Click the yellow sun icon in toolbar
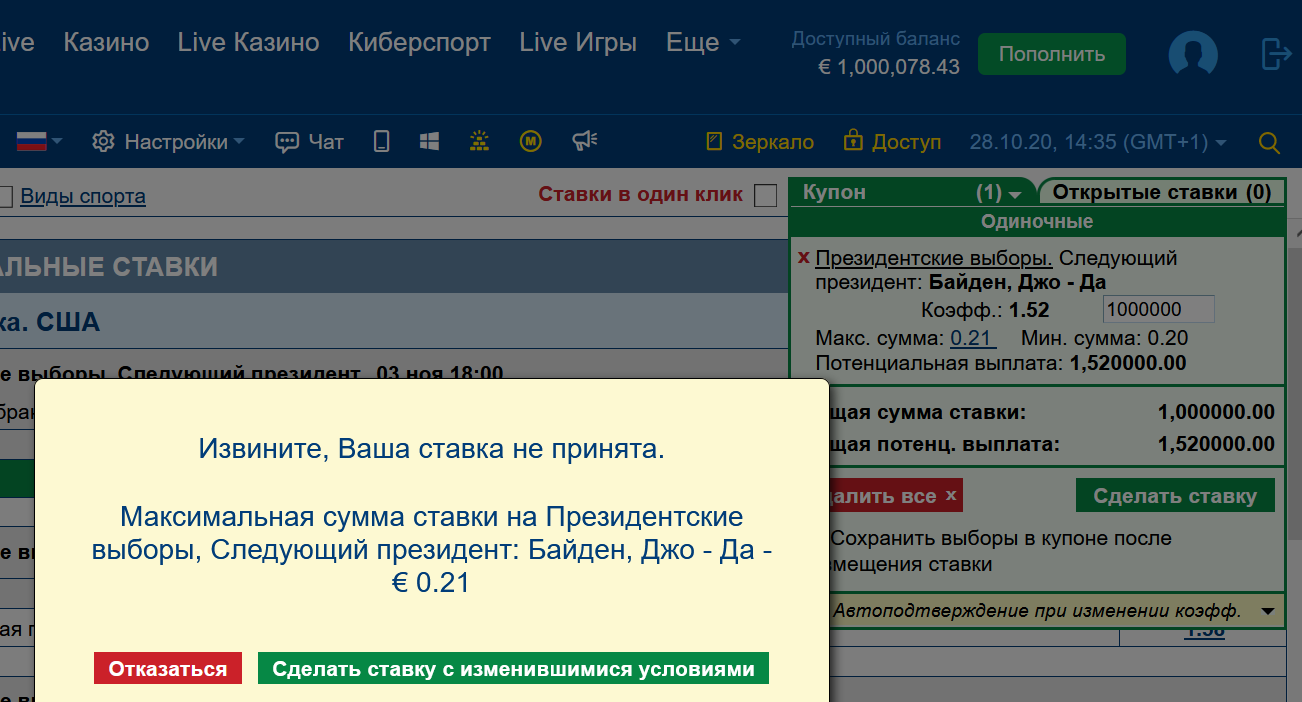Screen dimensions: 1302x702 pyautogui.click(x=480, y=142)
